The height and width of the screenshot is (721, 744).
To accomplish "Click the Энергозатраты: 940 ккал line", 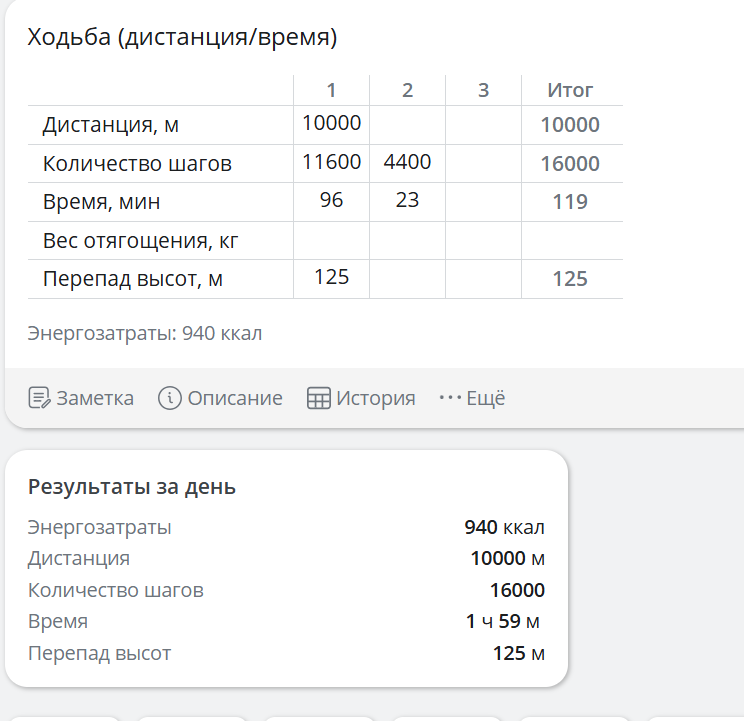I will 145,333.
